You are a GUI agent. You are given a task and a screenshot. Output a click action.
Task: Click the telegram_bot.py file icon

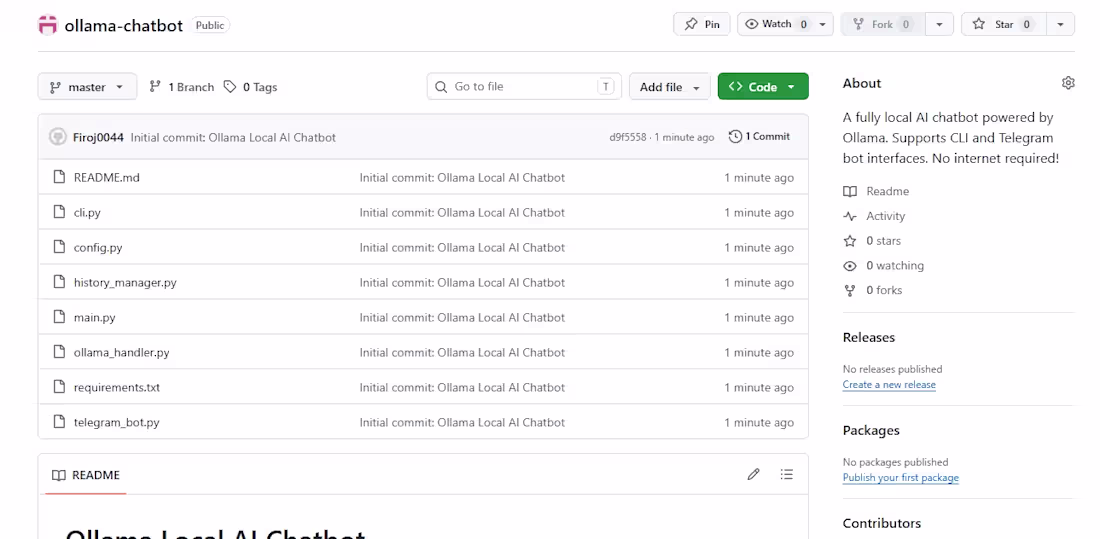point(59,422)
